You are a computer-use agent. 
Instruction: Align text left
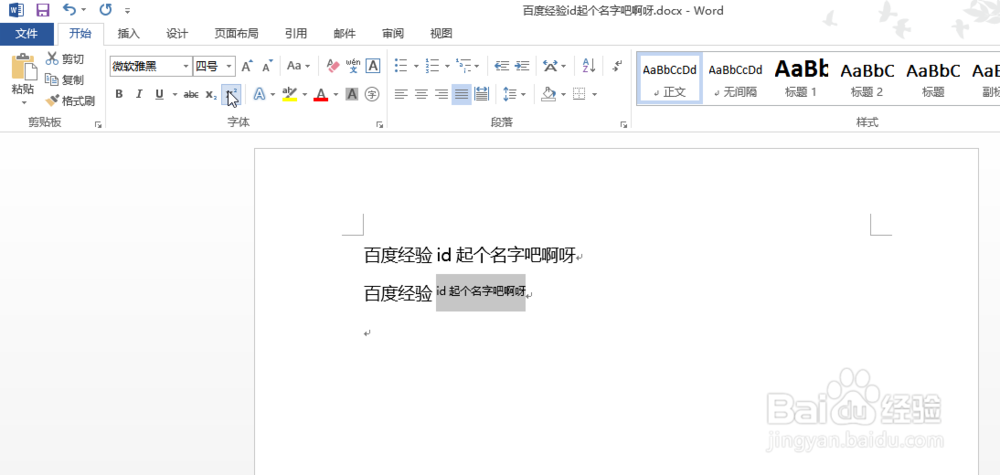[401, 94]
